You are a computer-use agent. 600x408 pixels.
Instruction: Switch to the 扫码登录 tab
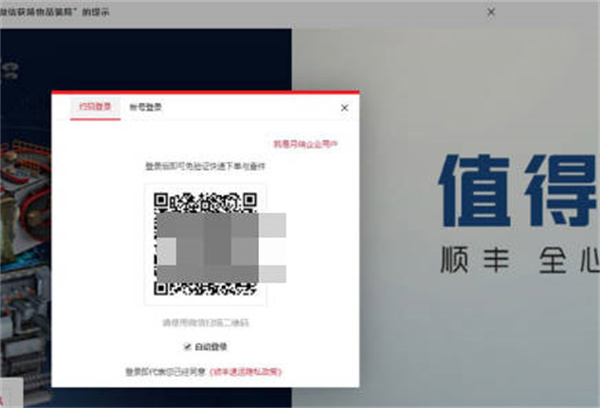coord(95,107)
